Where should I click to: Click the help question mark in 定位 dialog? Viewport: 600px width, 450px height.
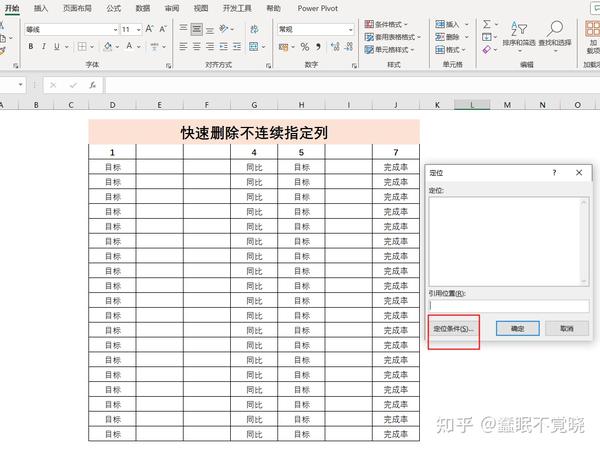tap(554, 173)
